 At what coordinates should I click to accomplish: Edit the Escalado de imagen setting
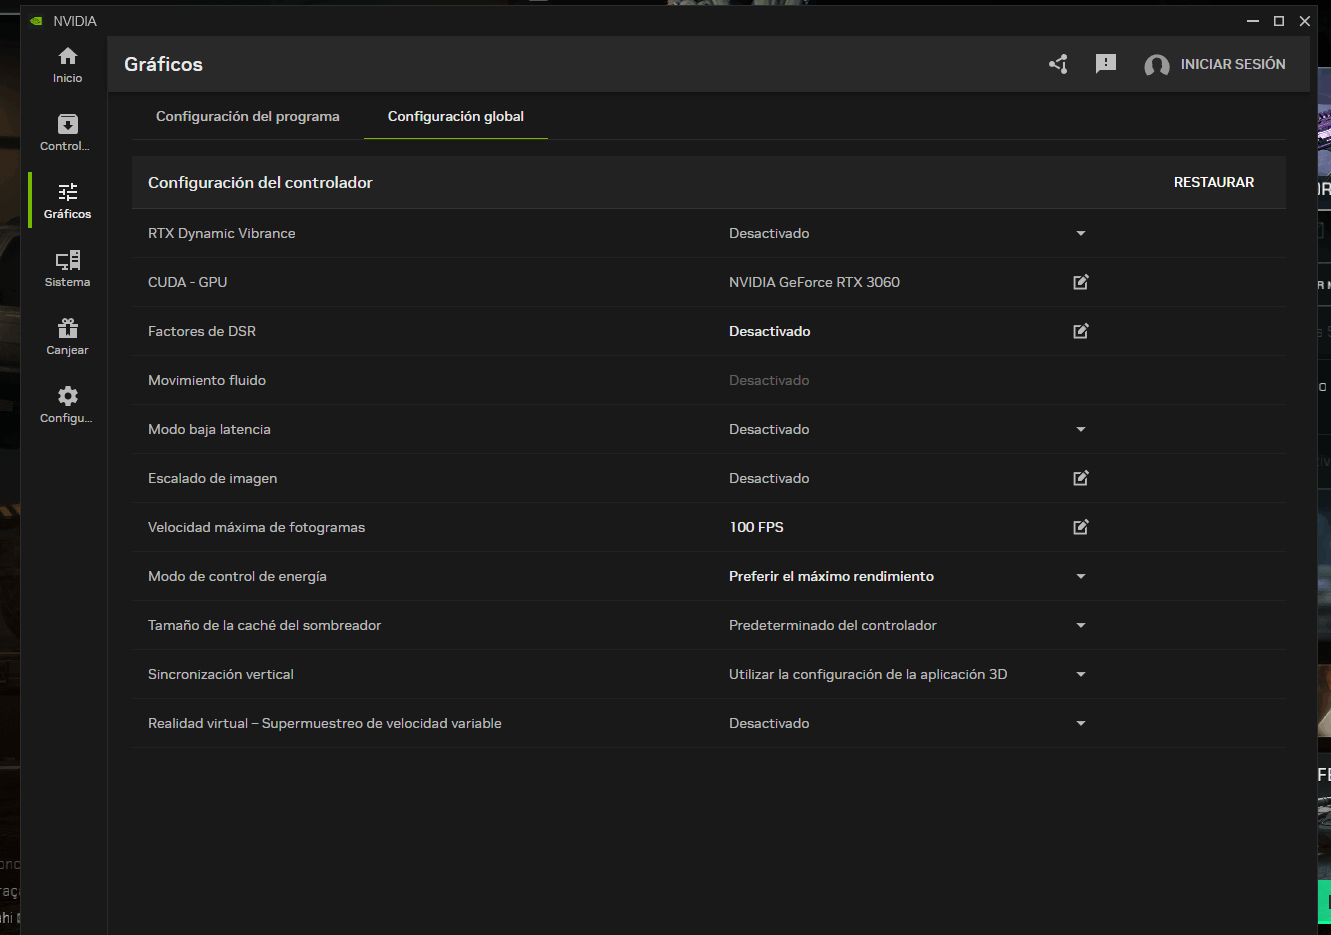coord(1081,478)
